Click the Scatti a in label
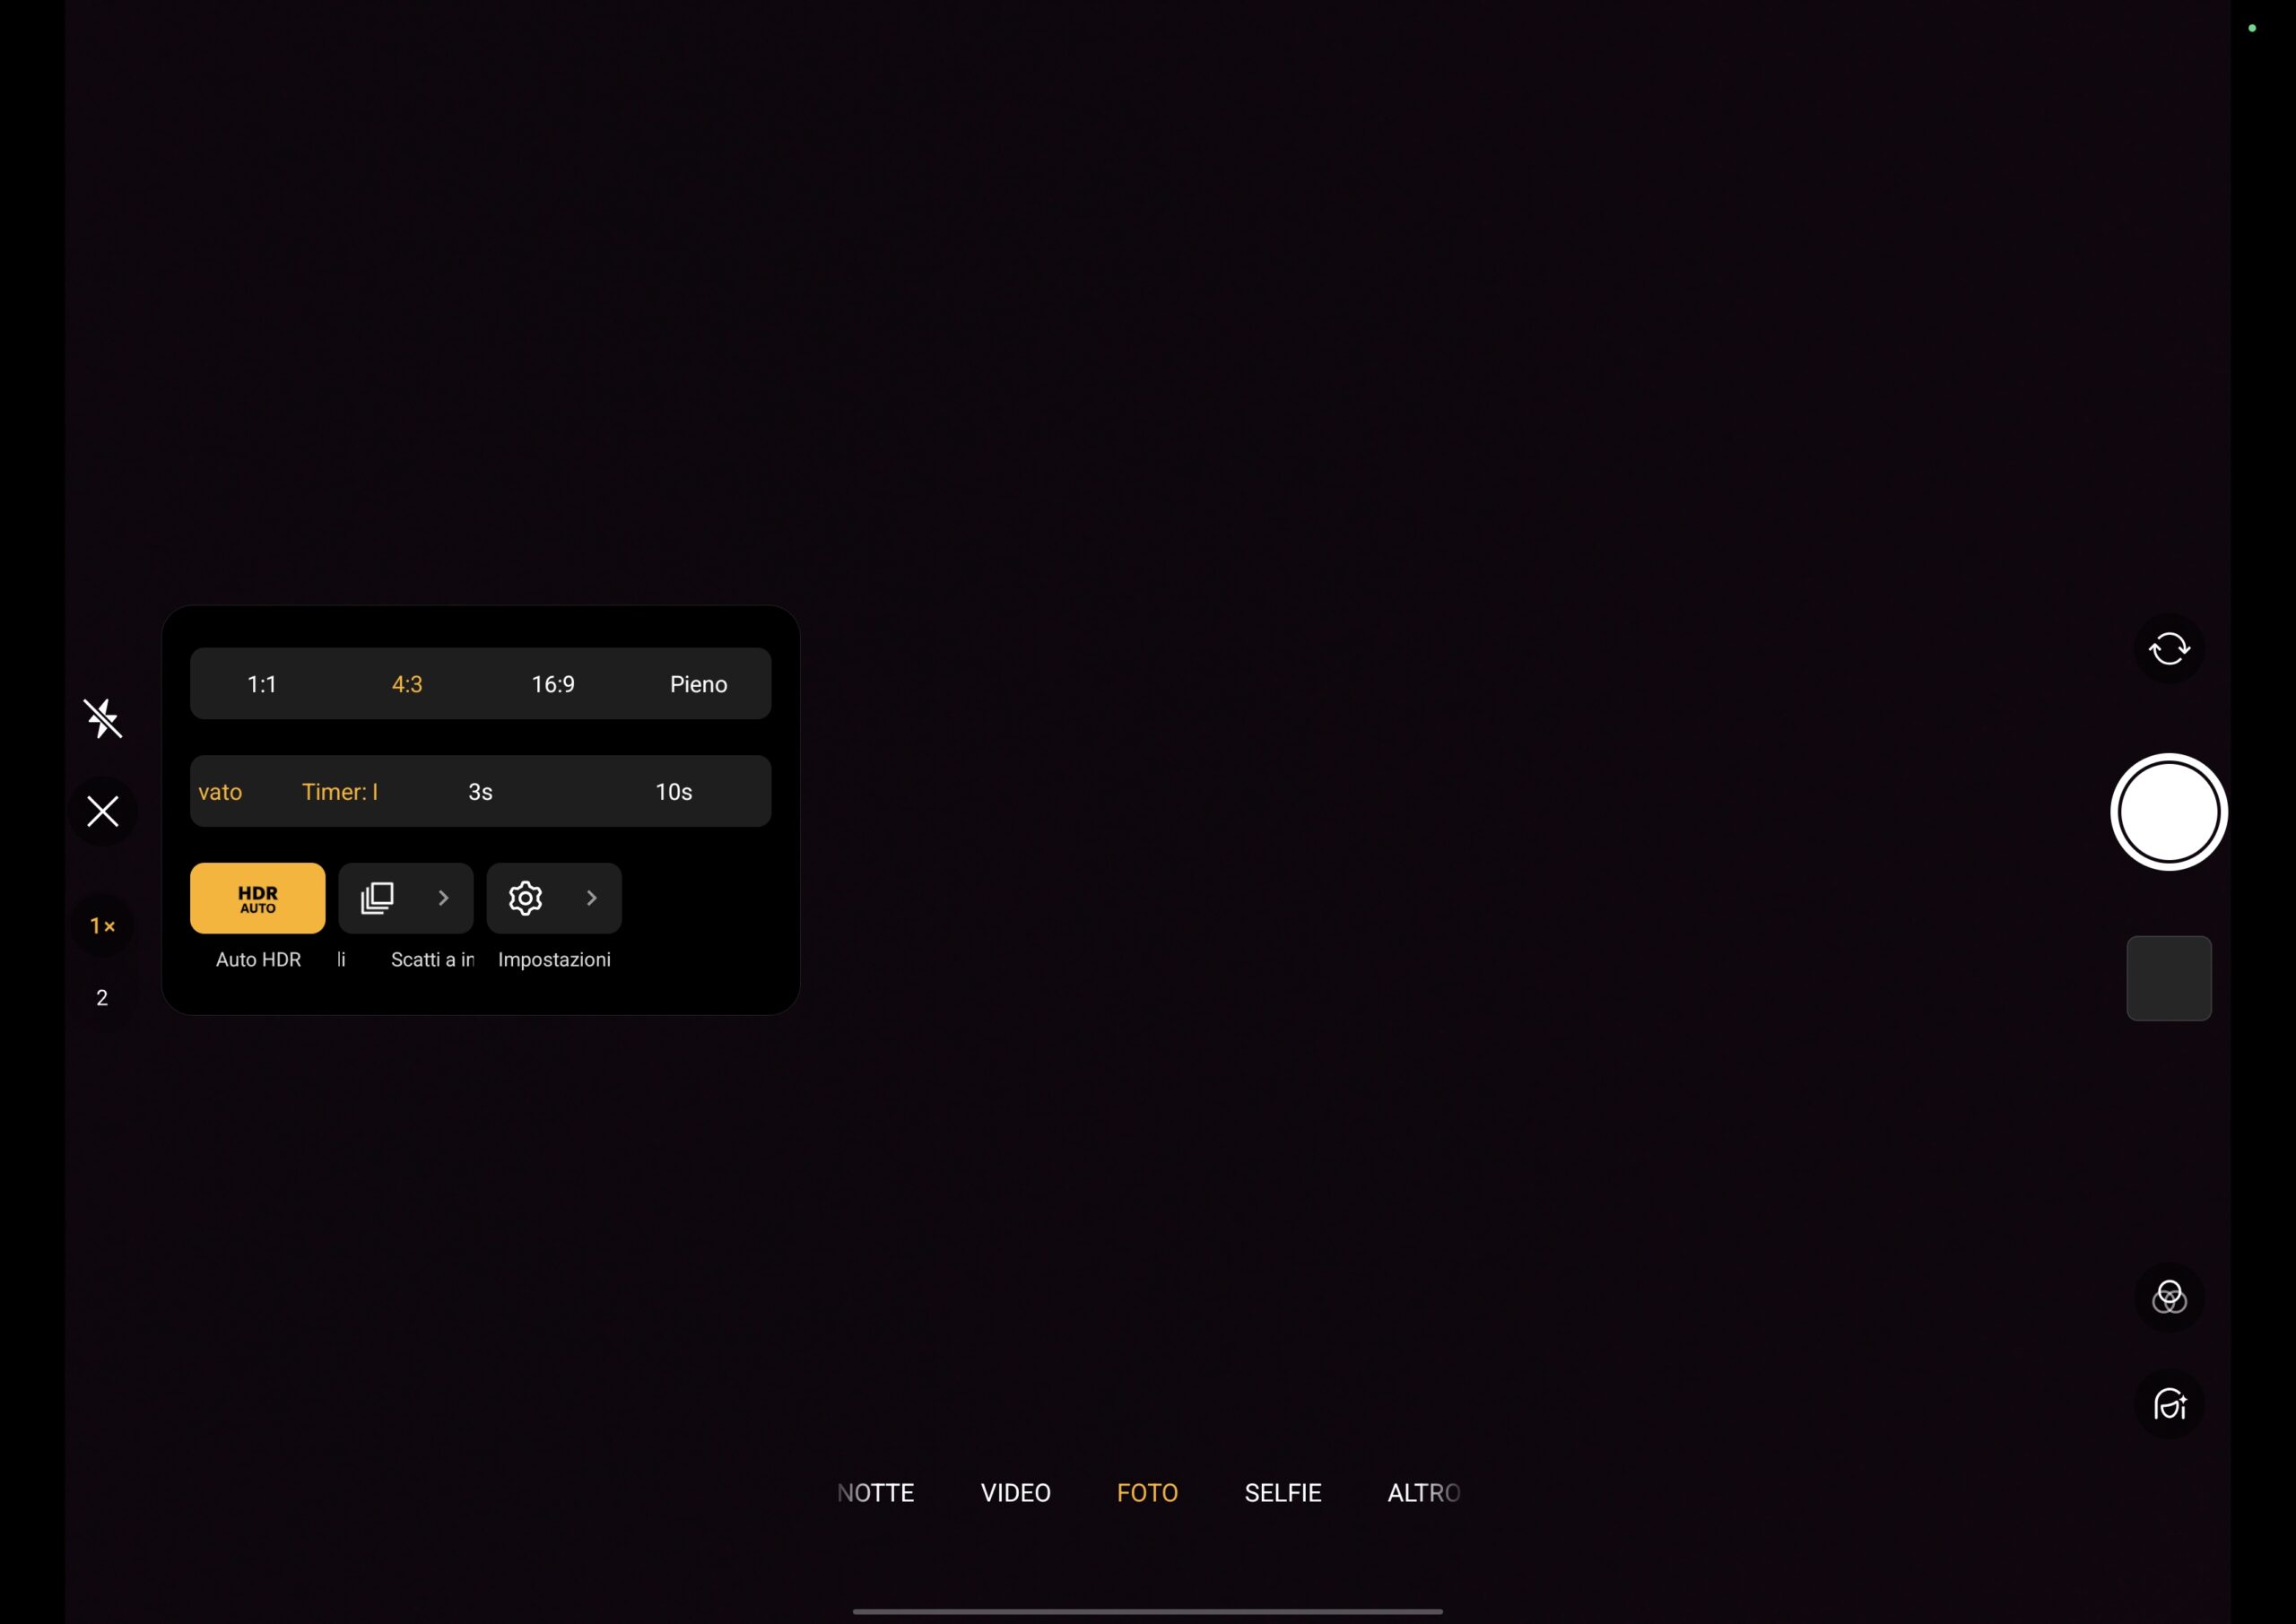Viewport: 2296px width, 1624px height. [432, 960]
